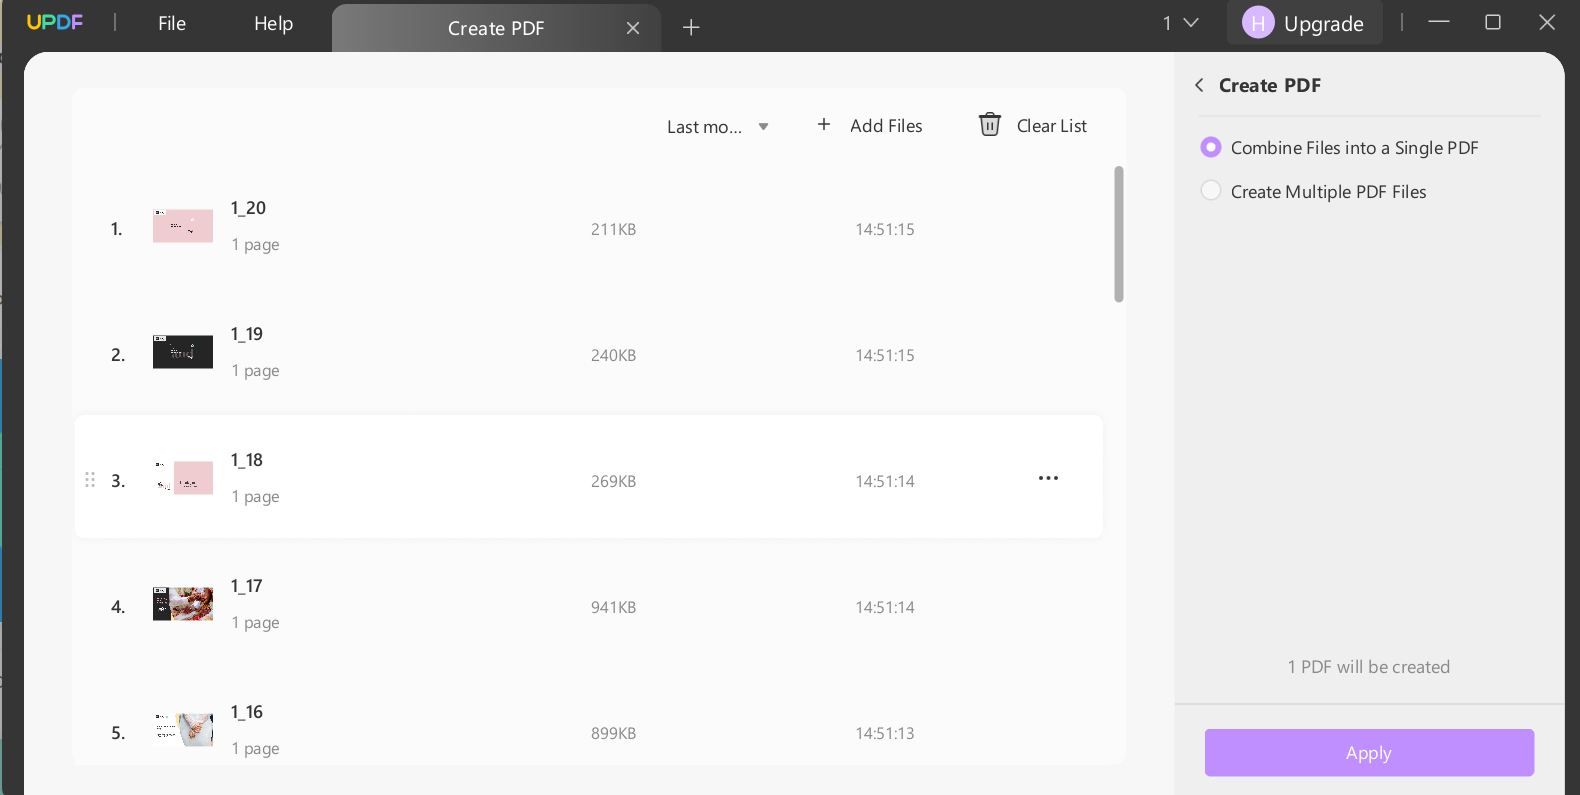This screenshot has height=795, width=1580.
Task: Click the UPDF logo
Action: point(55,22)
